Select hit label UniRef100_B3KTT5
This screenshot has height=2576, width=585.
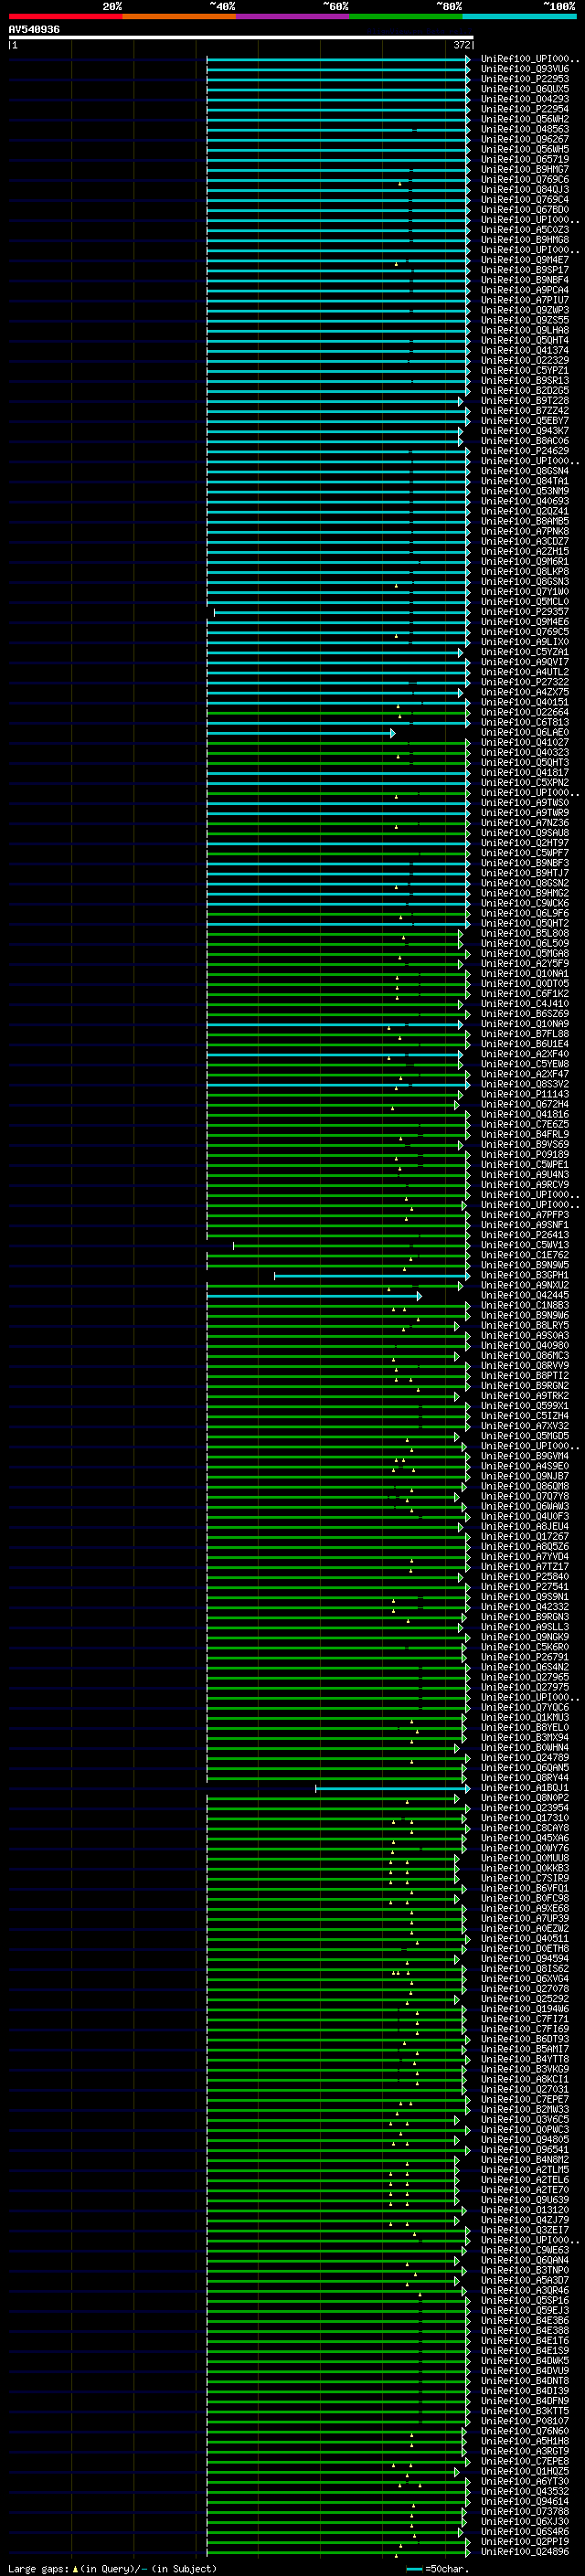point(525,2411)
